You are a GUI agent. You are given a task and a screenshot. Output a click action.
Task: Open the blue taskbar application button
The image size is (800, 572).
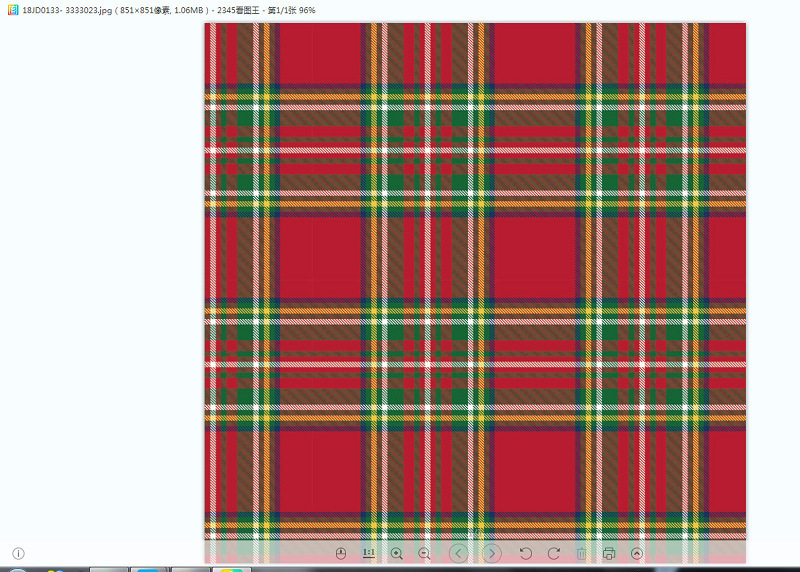(148, 569)
